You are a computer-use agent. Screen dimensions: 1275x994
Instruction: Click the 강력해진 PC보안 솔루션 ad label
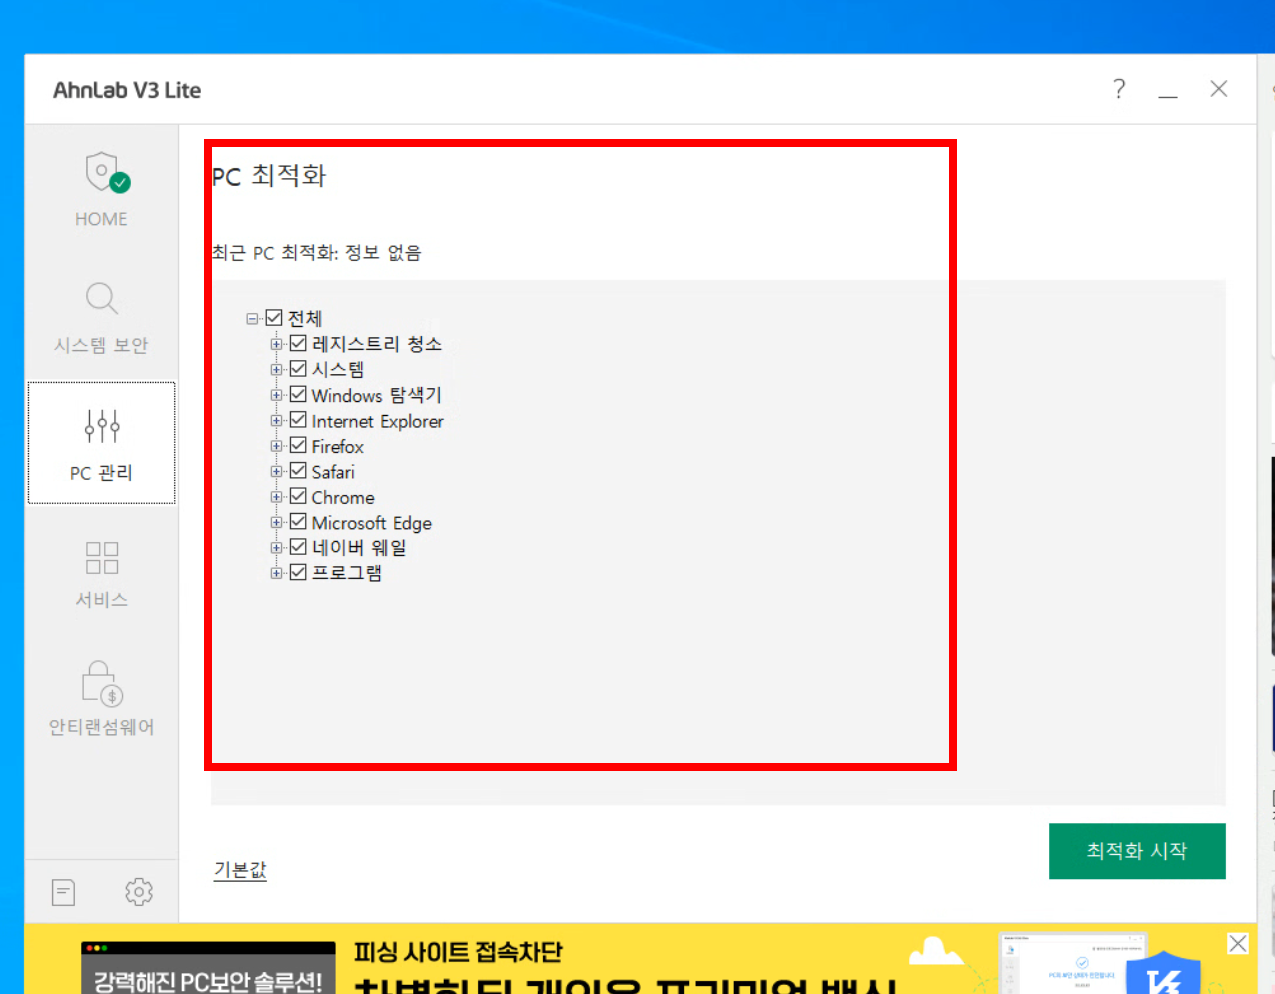pos(208,981)
